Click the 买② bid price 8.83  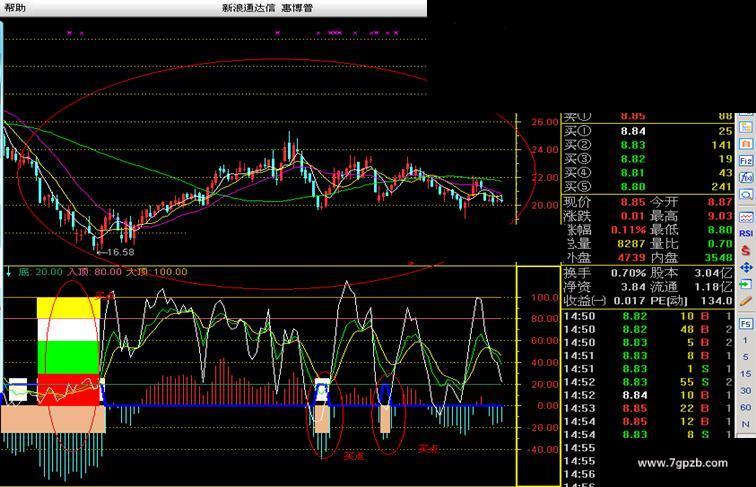click(x=633, y=145)
